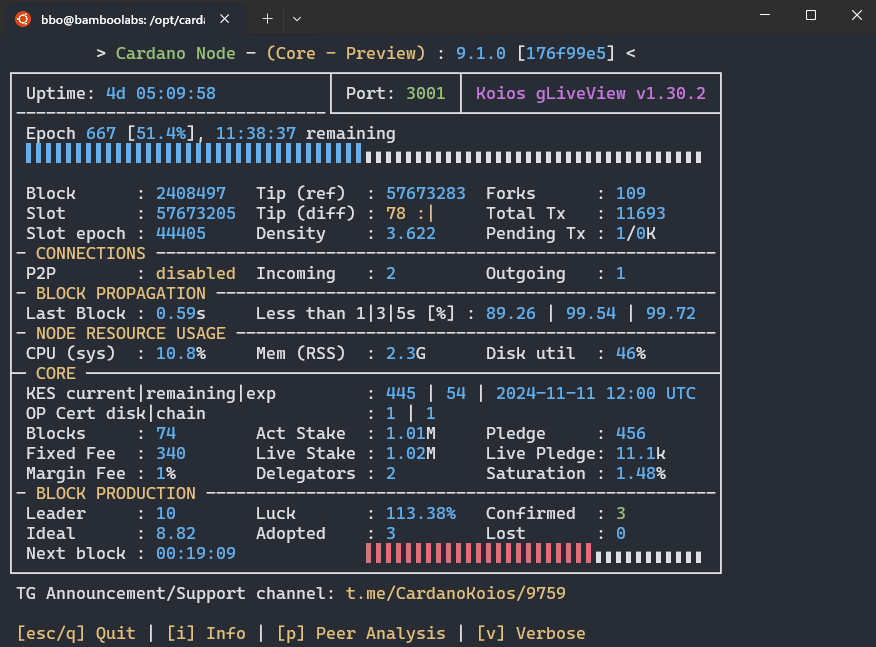Click the Leader value 10

pos(166,513)
